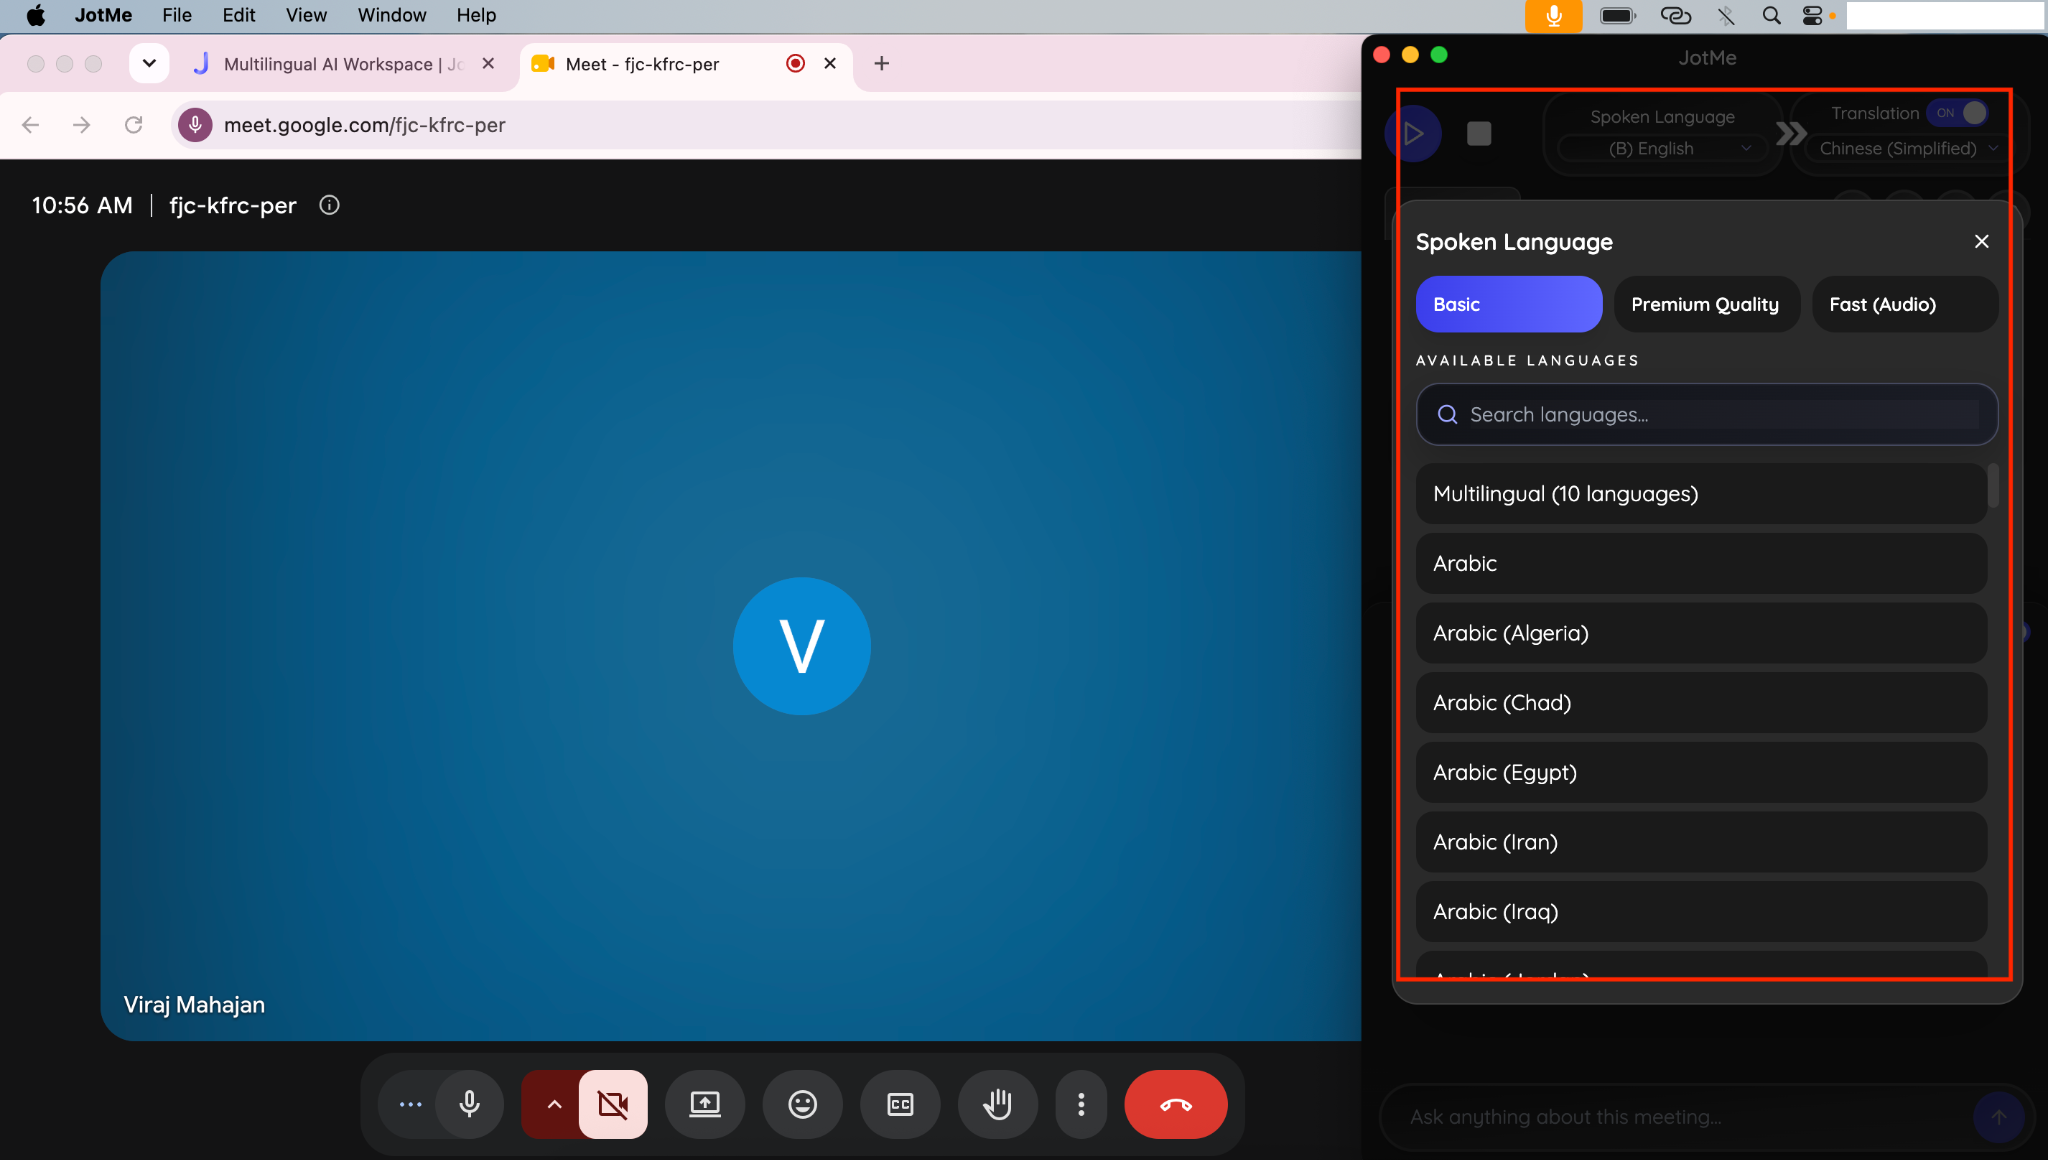
Task: Close the Meet browser tab
Action: tap(830, 64)
